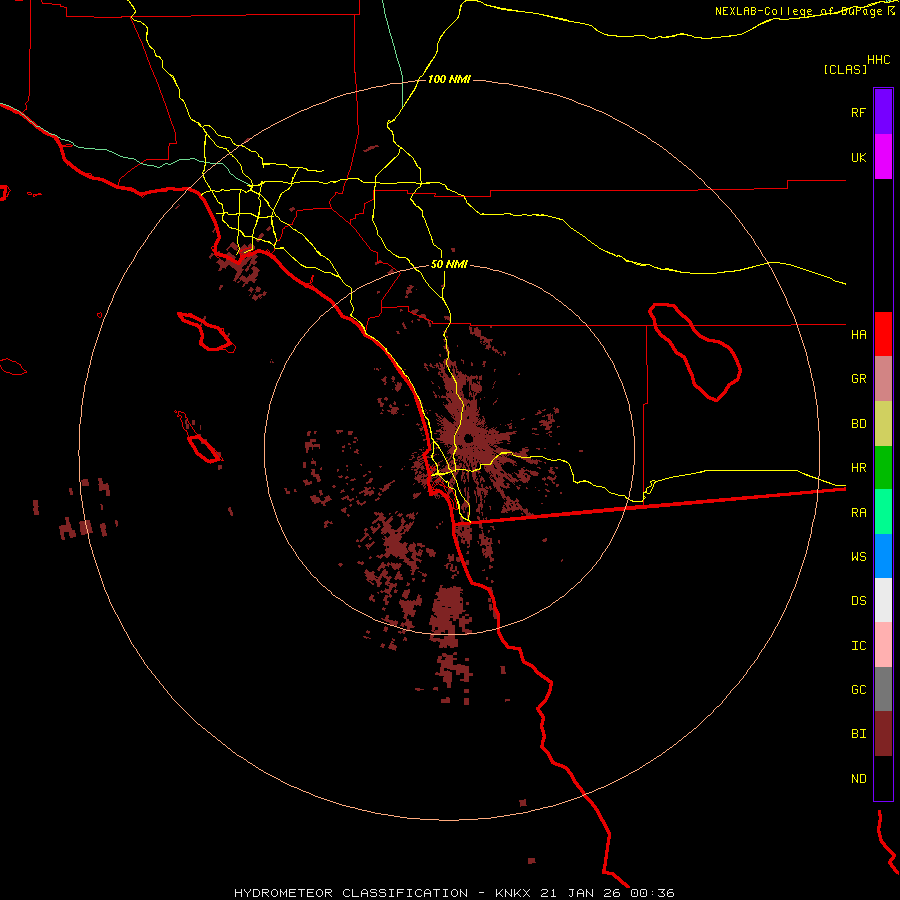Click the 'WS' legend label

(x=859, y=556)
